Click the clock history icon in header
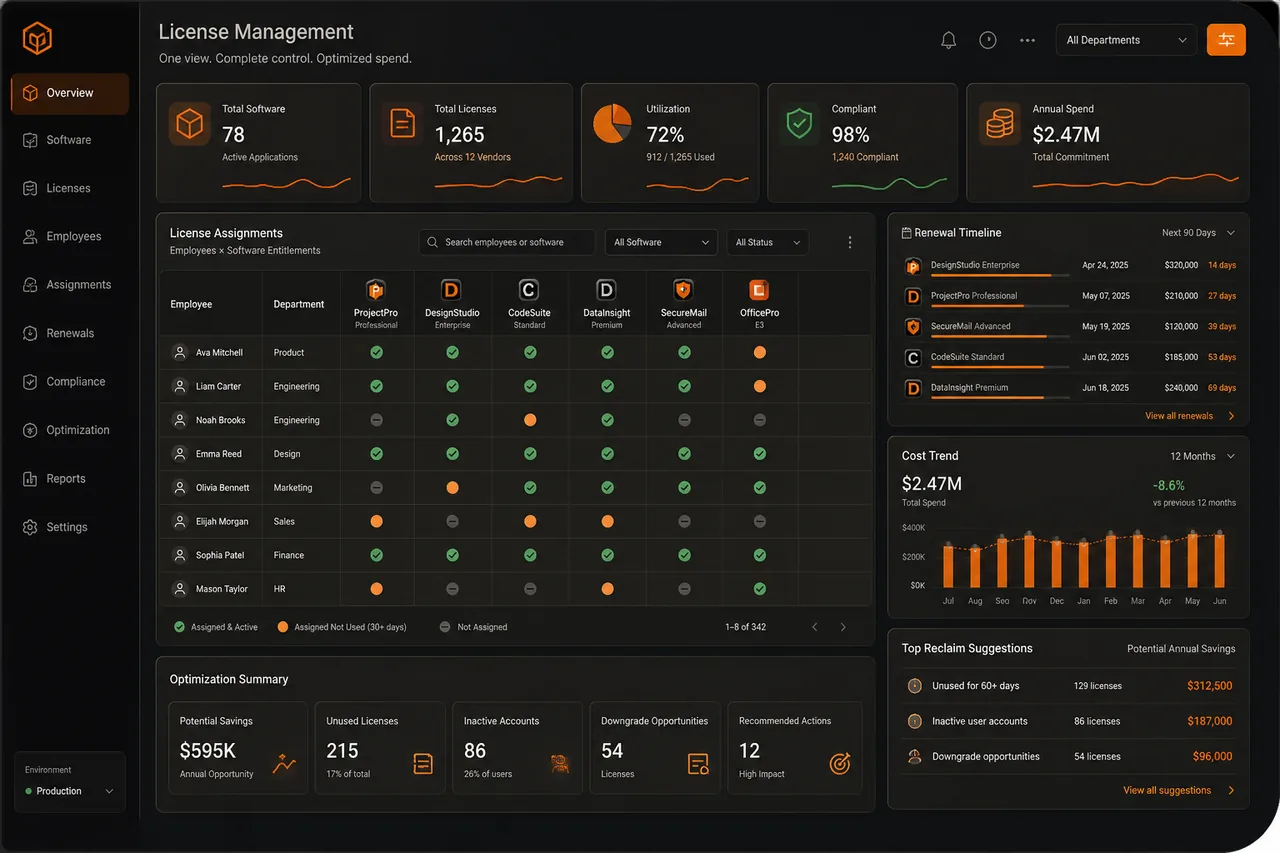Viewport: 1280px width, 853px height. pos(988,40)
